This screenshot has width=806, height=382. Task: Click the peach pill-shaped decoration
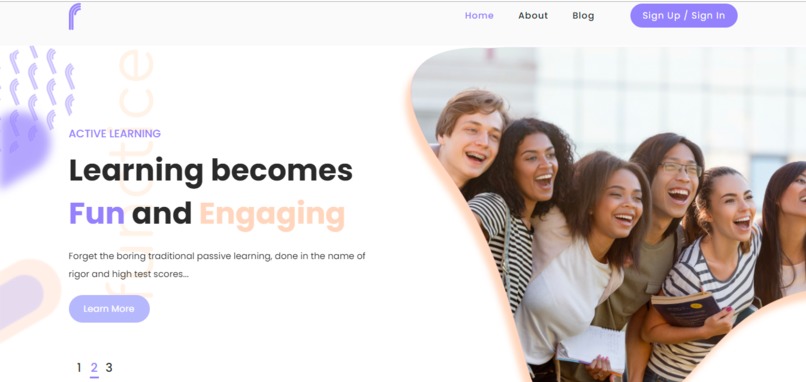point(27,299)
